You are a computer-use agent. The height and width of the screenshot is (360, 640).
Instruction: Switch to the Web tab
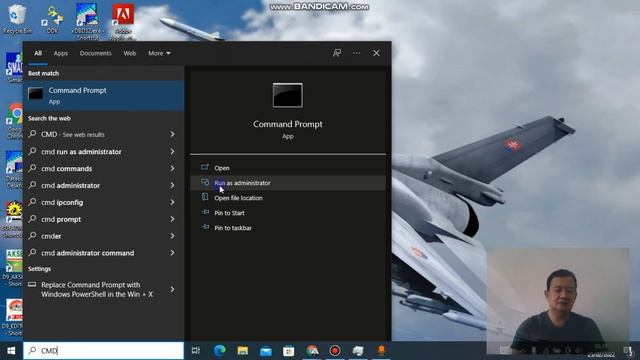click(x=130, y=53)
